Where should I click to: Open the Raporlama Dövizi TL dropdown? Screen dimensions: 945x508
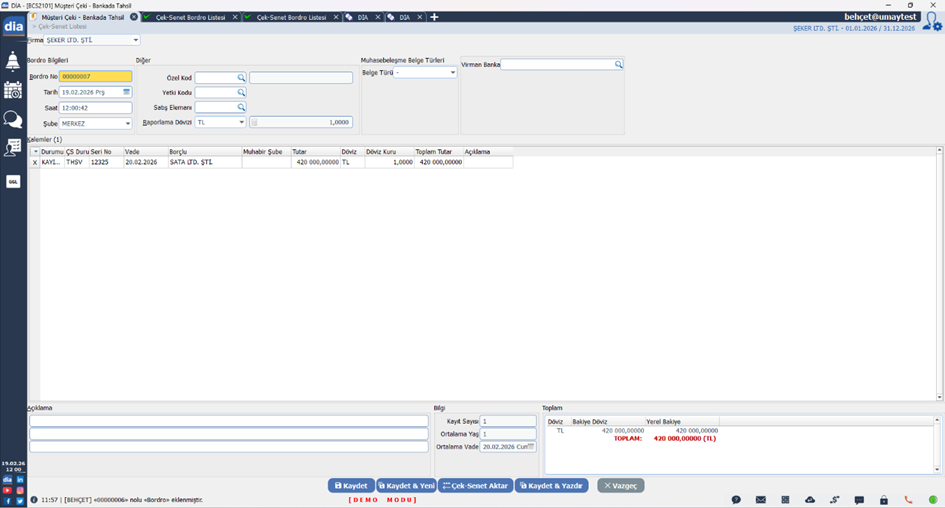[241, 122]
